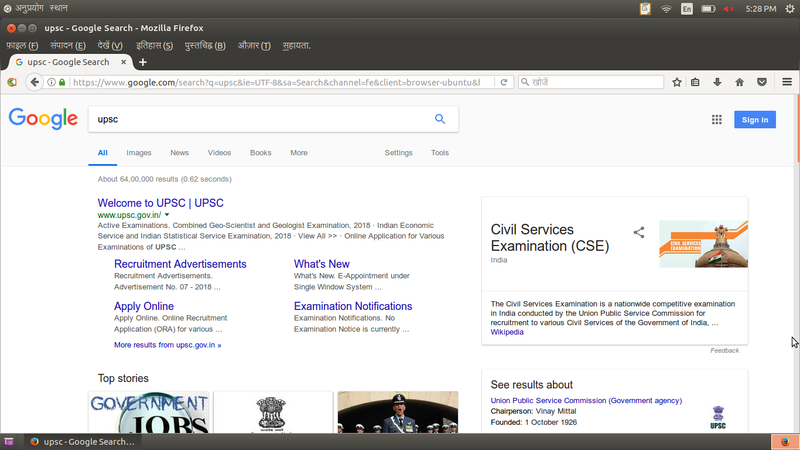Open the Welcome to UPSC result link
This screenshot has width=800, height=450.
(160, 203)
